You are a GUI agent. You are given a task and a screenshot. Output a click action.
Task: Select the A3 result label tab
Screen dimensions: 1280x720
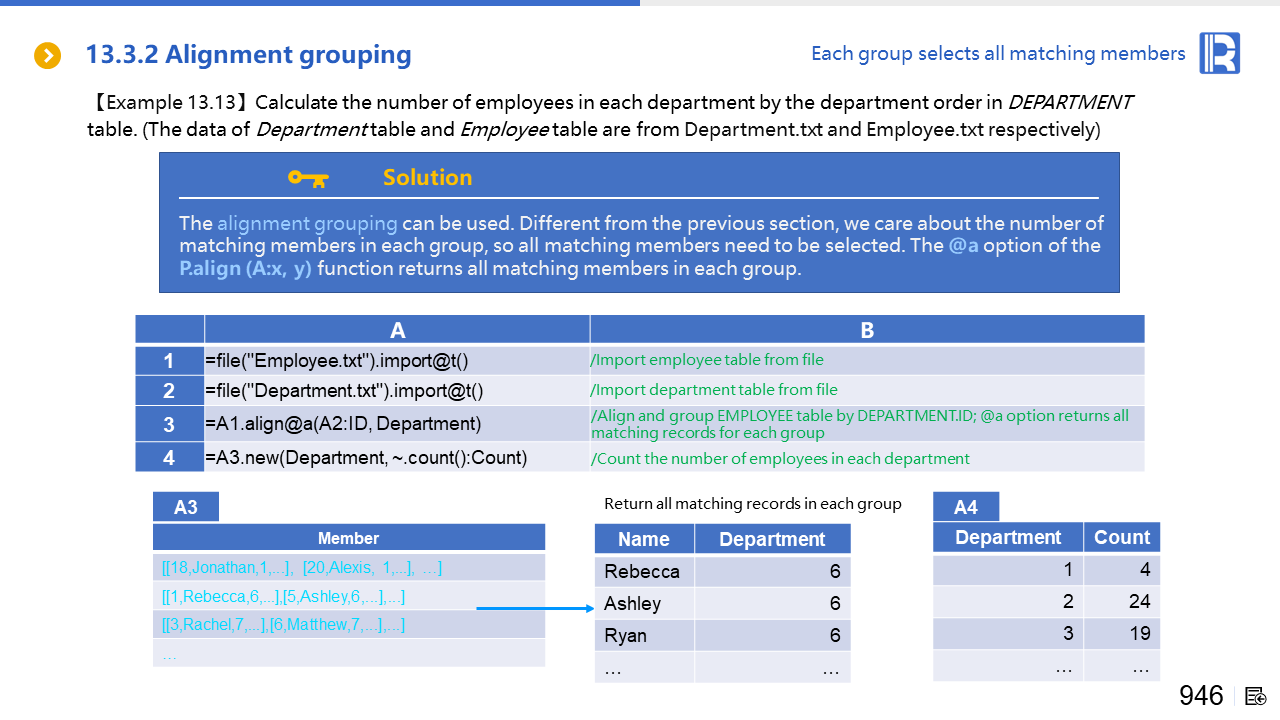click(x=185, y=507)
